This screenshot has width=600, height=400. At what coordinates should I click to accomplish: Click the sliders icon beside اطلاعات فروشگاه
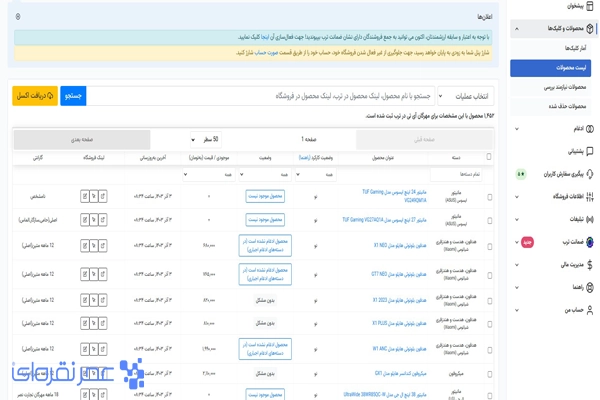[x=590, y=197]
